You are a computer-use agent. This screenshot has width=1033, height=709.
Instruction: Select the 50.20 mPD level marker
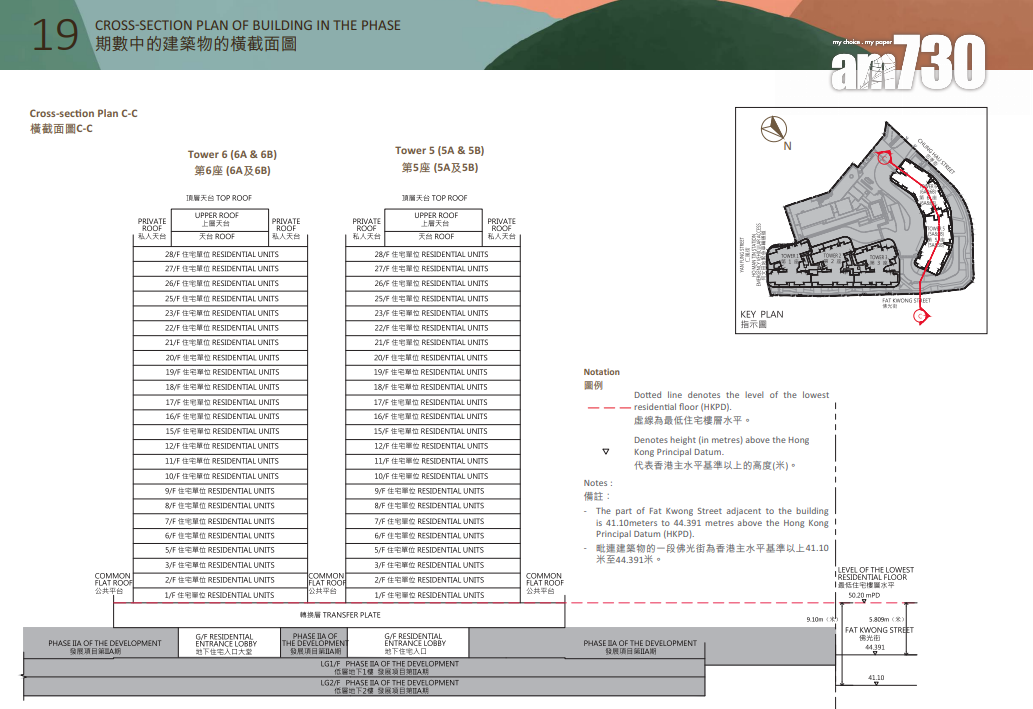(x=864, y=595)
